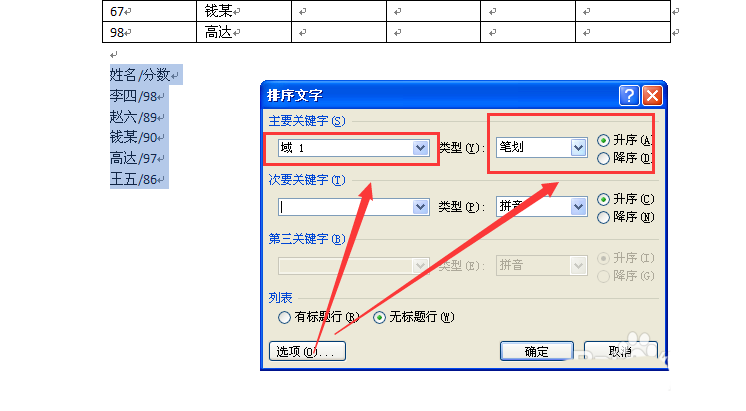Select 降序(D) for the main keyword
This screenshot has height=411, width=746.
603,158
